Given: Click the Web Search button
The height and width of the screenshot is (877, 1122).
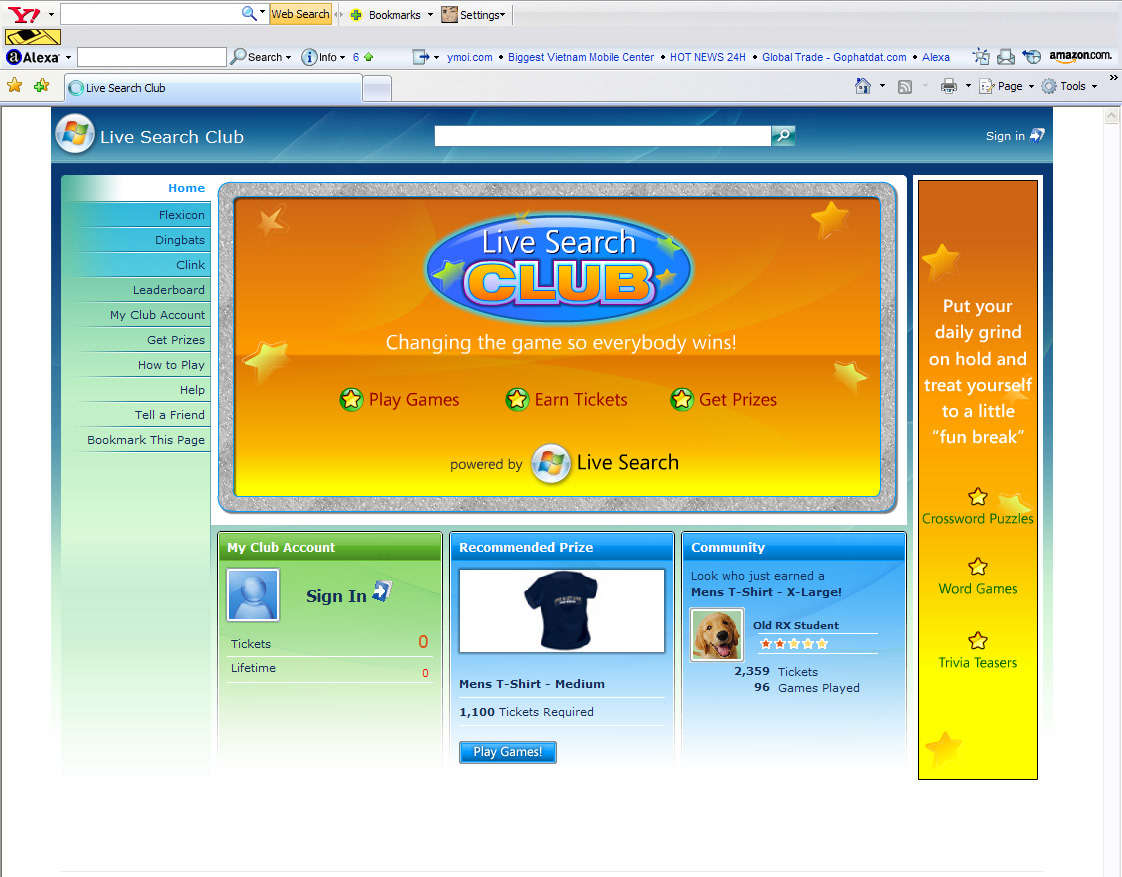Looking at the screenshot, I should [x=301, y=14].
